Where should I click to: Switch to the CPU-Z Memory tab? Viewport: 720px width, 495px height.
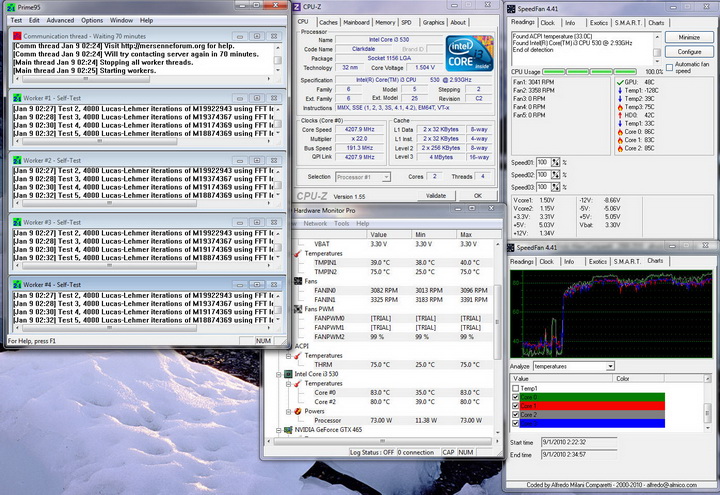[385, 22]
